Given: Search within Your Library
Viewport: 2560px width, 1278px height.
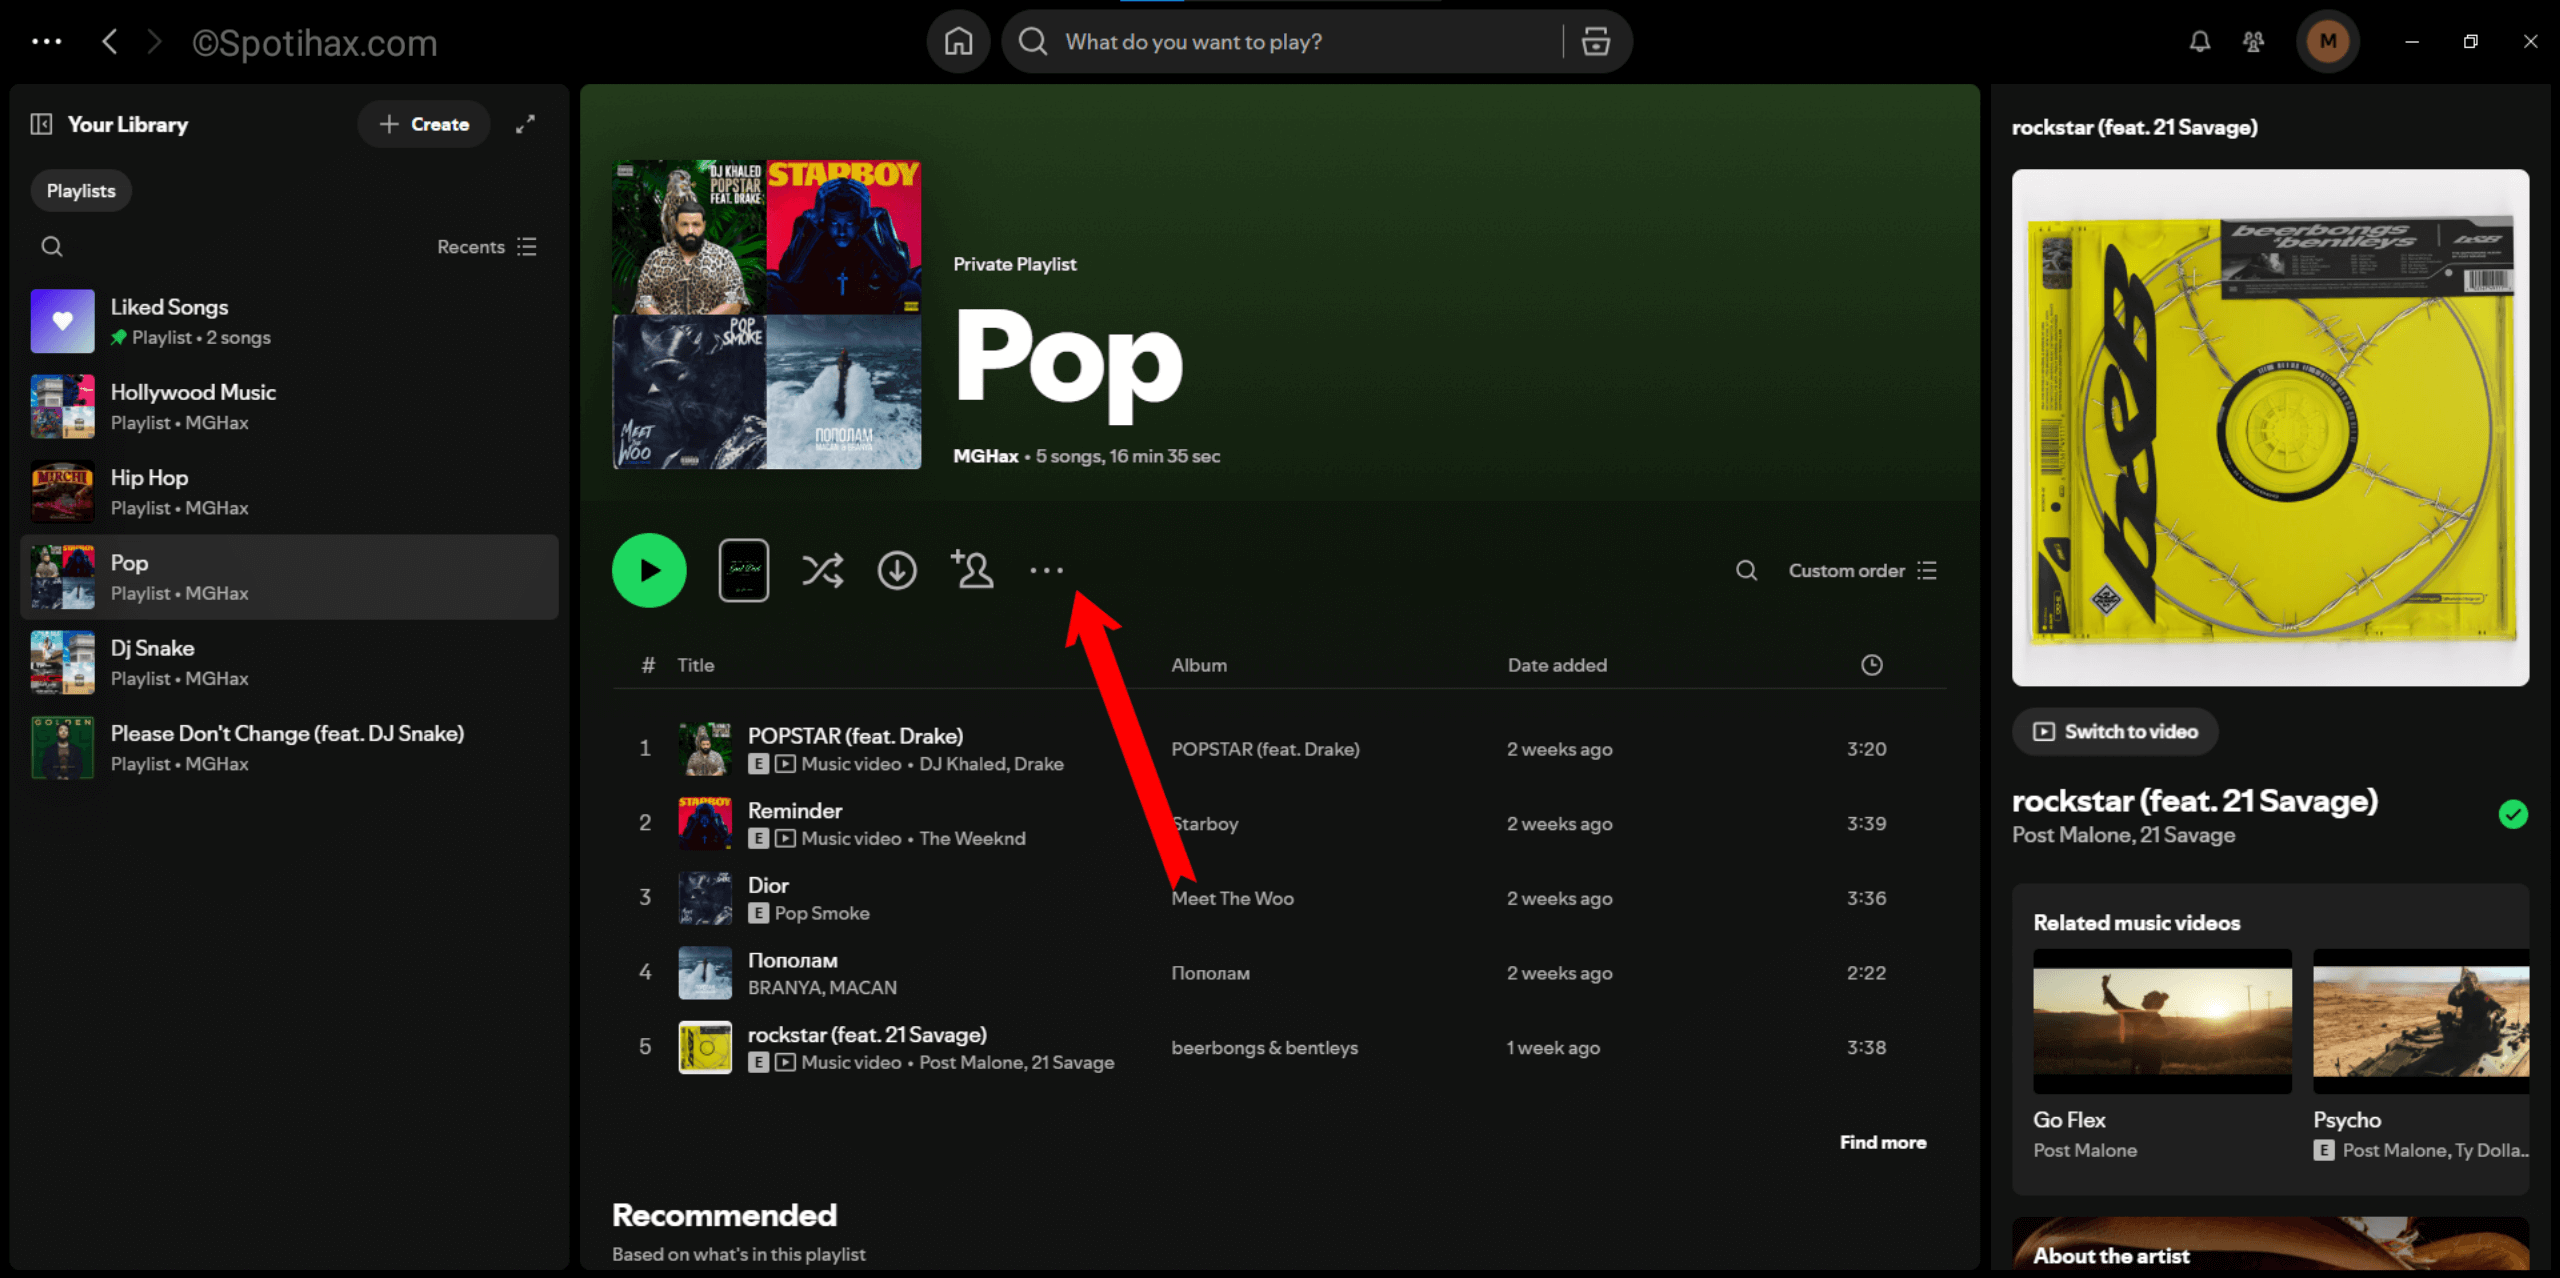Looking at the screenshot, I should [52, 246].
